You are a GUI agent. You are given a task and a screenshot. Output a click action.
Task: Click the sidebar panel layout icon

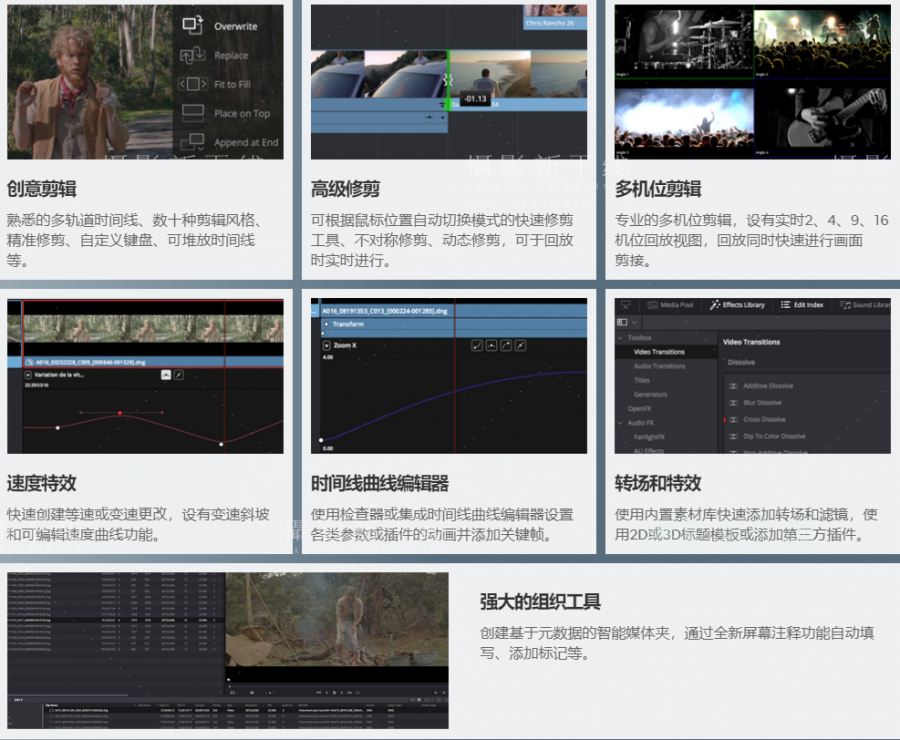pos(622,322)
